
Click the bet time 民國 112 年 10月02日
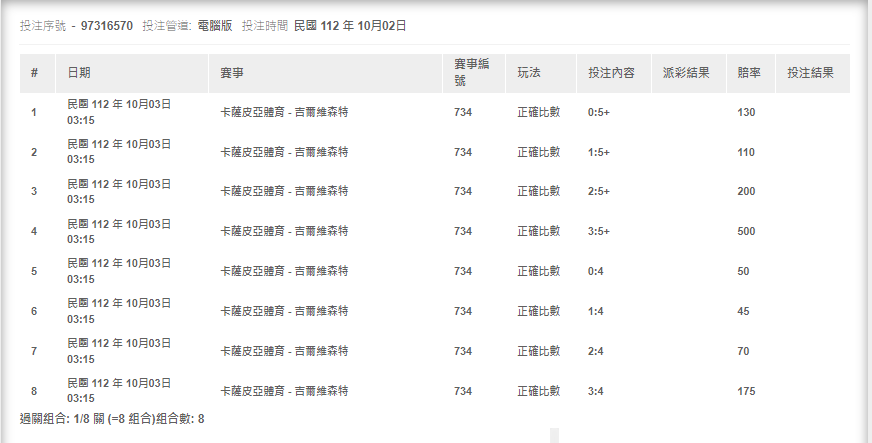(x=350, y=26)
